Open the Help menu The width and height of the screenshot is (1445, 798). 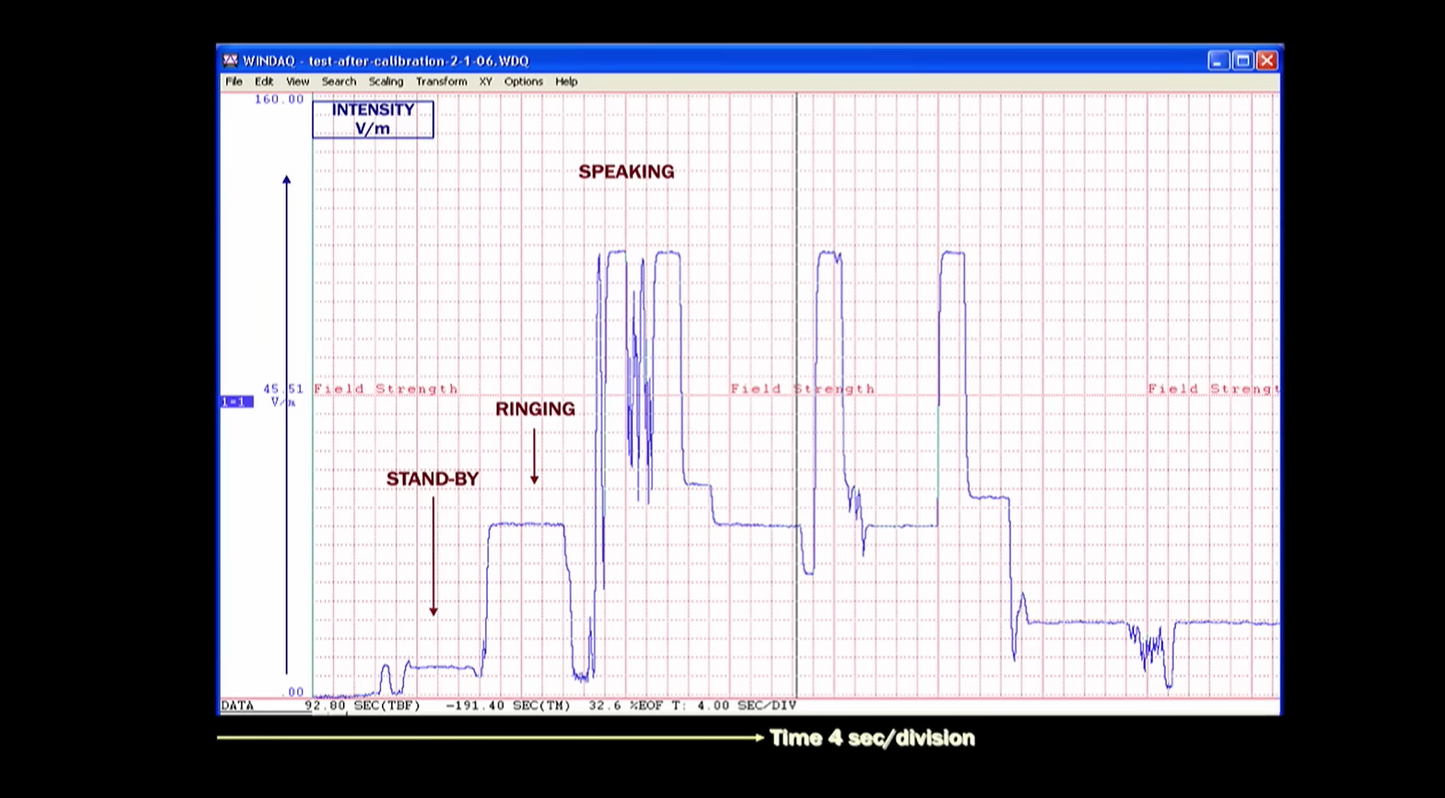point(566,81)
